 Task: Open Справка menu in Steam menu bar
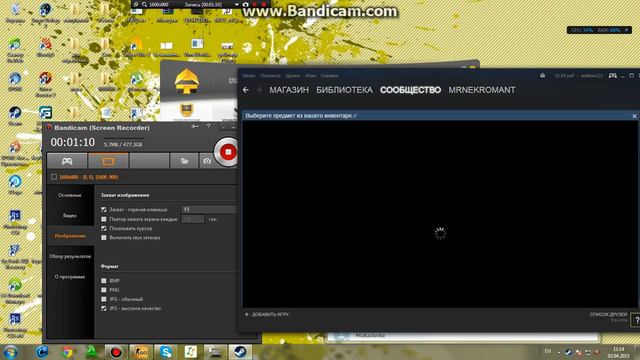329,76
